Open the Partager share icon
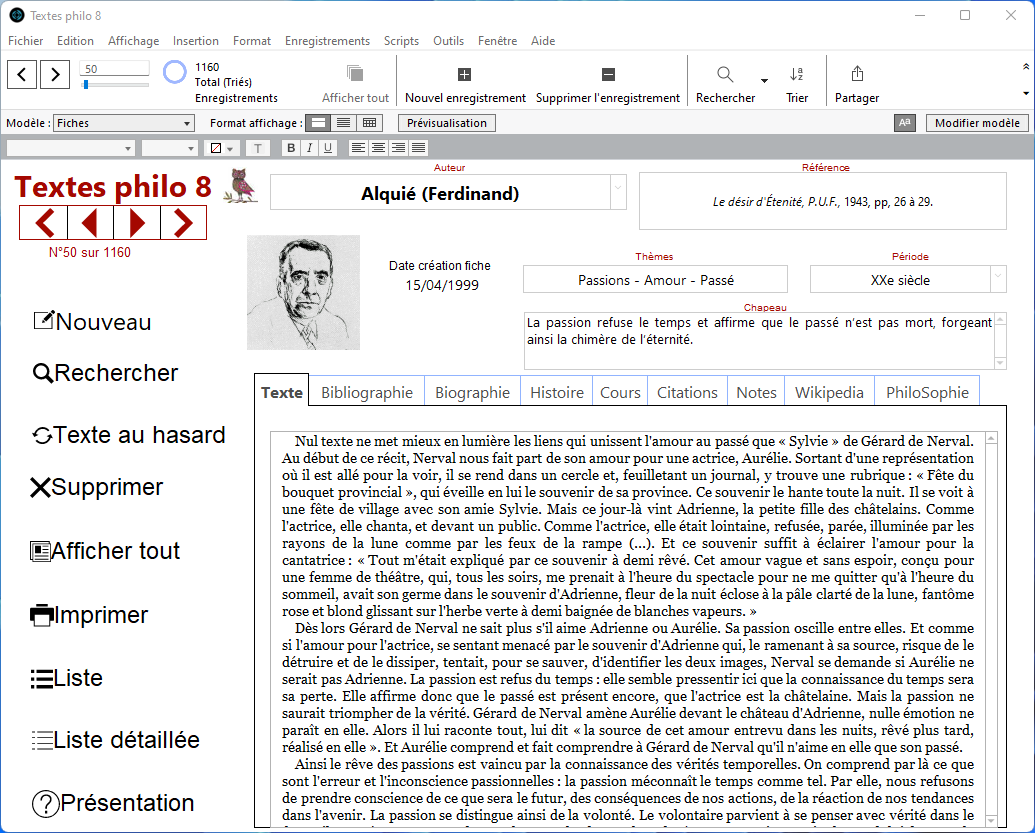 point(857,75)
